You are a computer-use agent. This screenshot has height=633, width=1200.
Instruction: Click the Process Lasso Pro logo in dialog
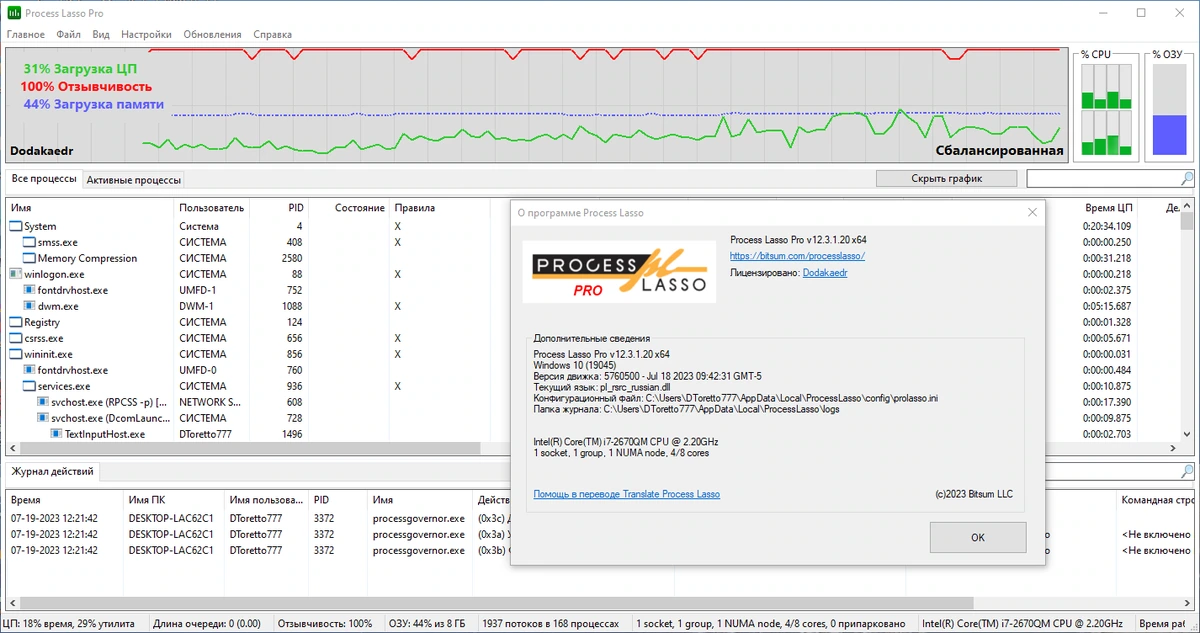click(619, 271)
